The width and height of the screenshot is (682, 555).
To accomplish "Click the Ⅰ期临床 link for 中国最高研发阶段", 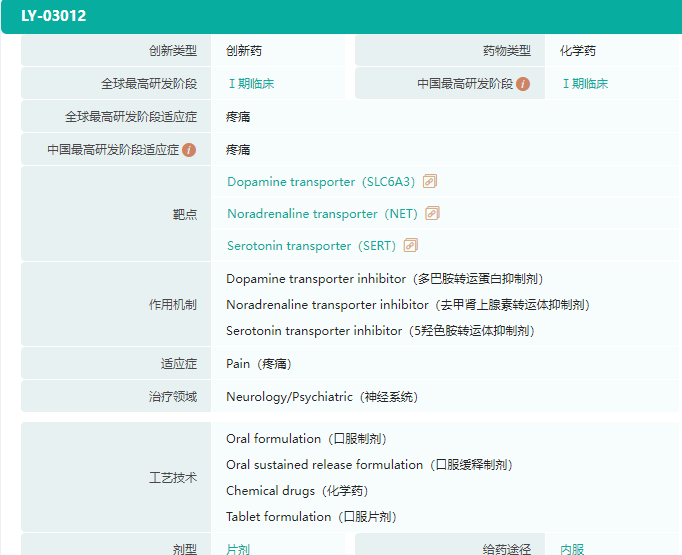I will tap(584, 84).
